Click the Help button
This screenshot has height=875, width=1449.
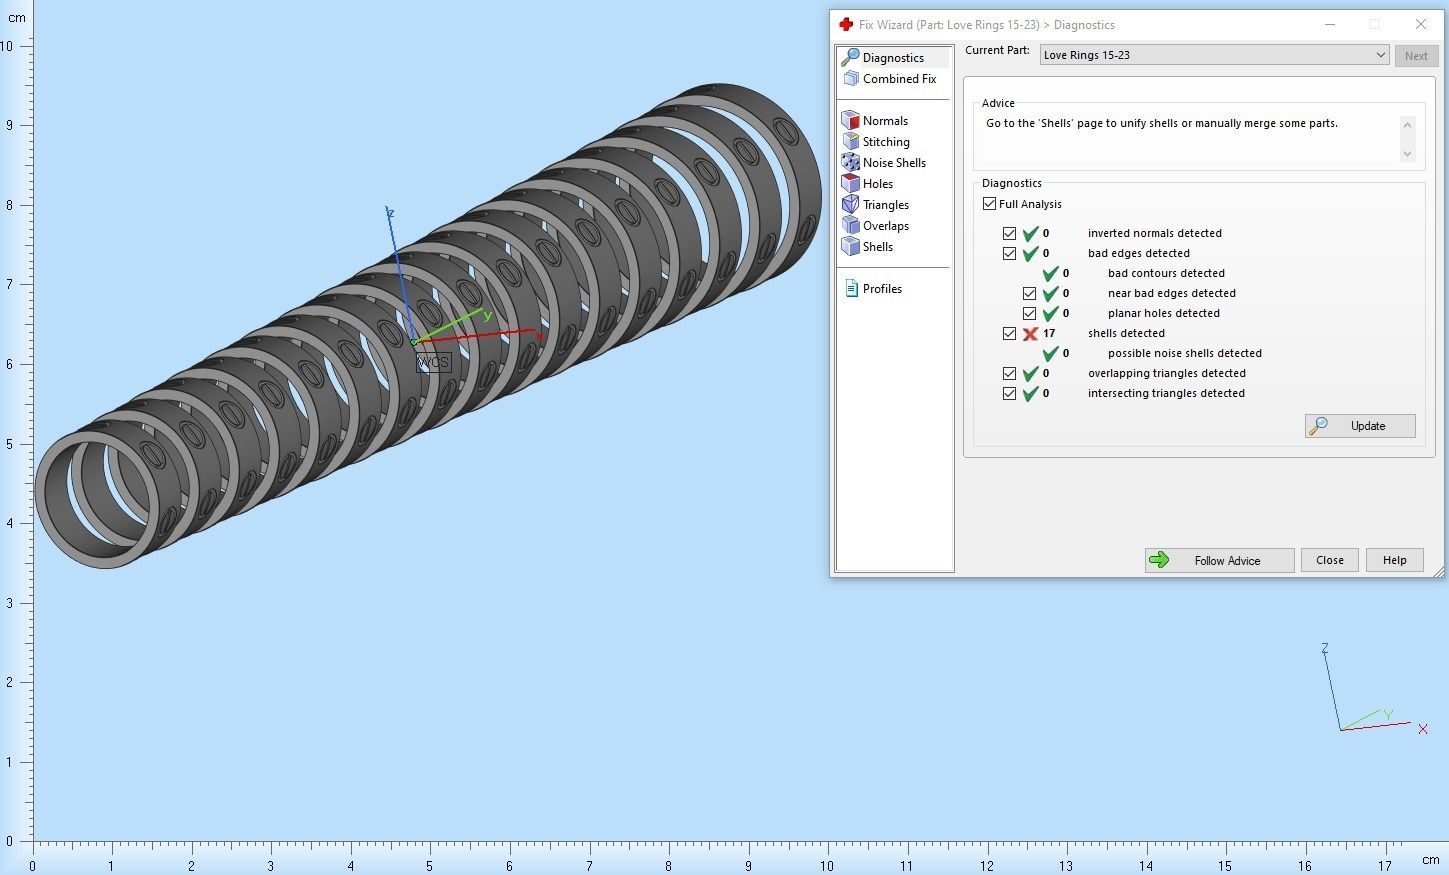click(1394, 560)
